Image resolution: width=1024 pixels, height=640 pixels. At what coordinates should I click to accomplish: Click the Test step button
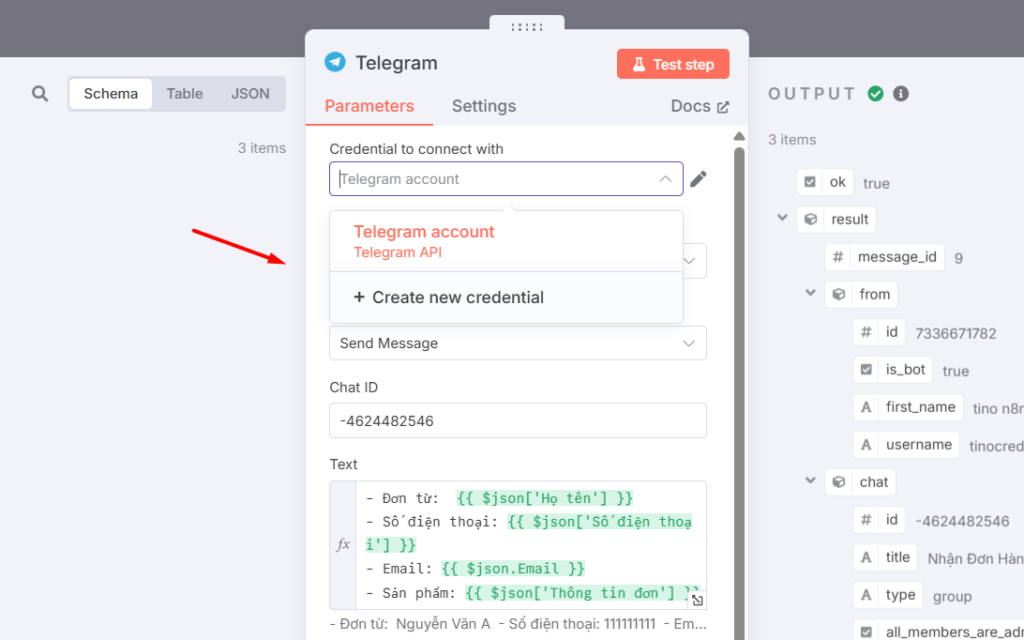[673, 63]
